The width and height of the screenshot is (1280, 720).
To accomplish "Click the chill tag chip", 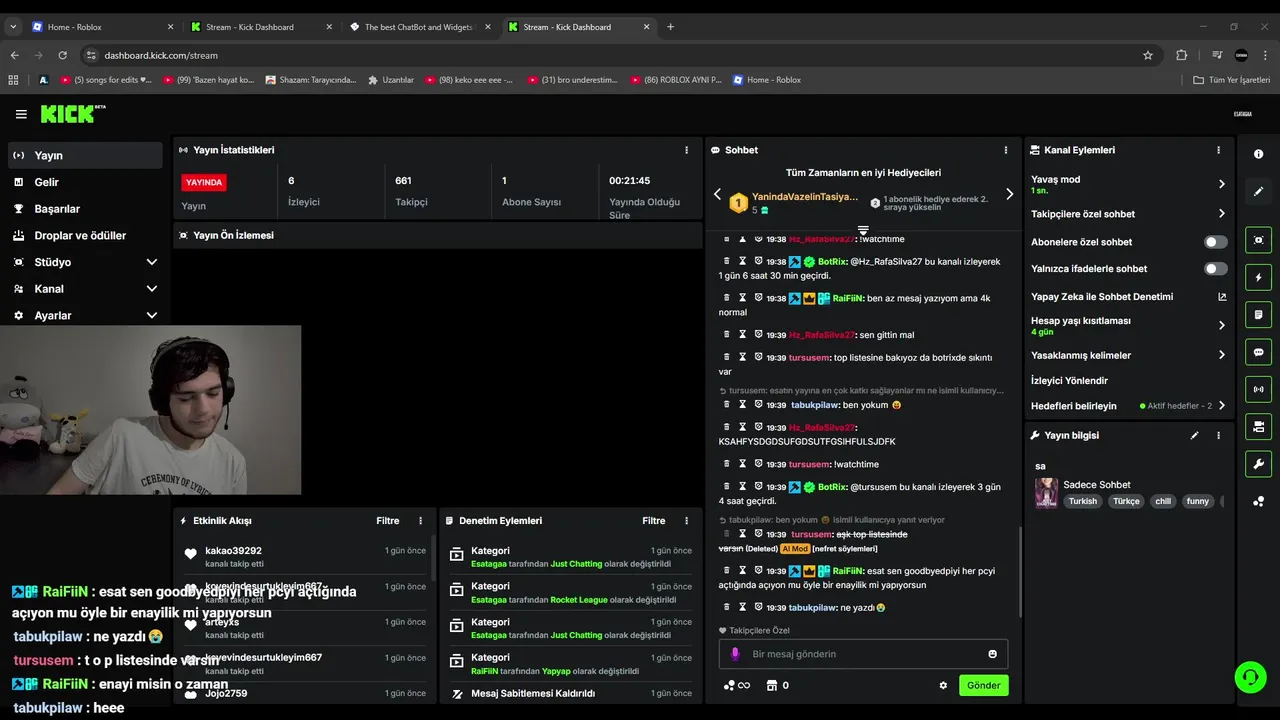I will (x=1162, y=501).
